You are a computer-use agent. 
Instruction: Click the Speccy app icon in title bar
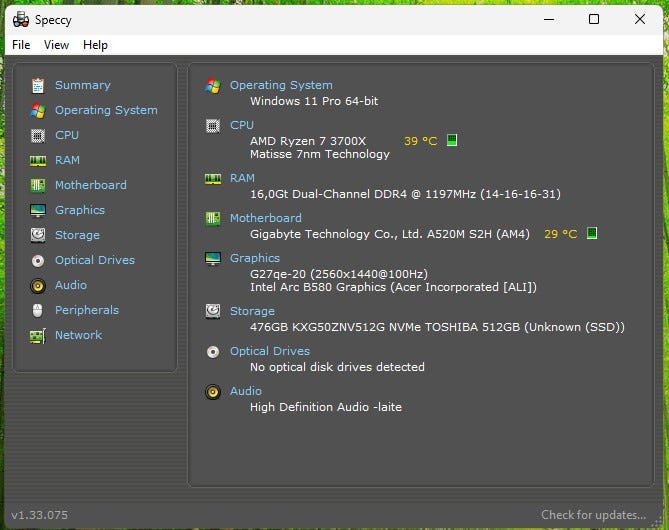[x=20, y=19]
